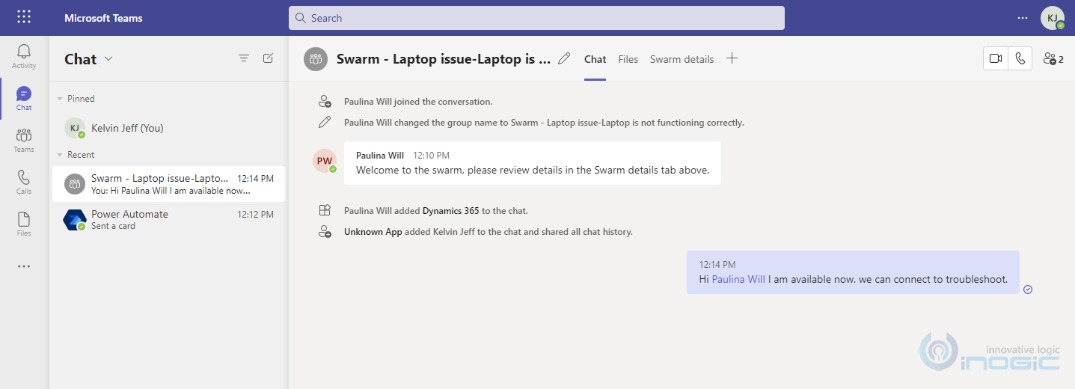1075x389 pixels.
Task: Switch to the Swarm details tab
Action: (681, 60)
